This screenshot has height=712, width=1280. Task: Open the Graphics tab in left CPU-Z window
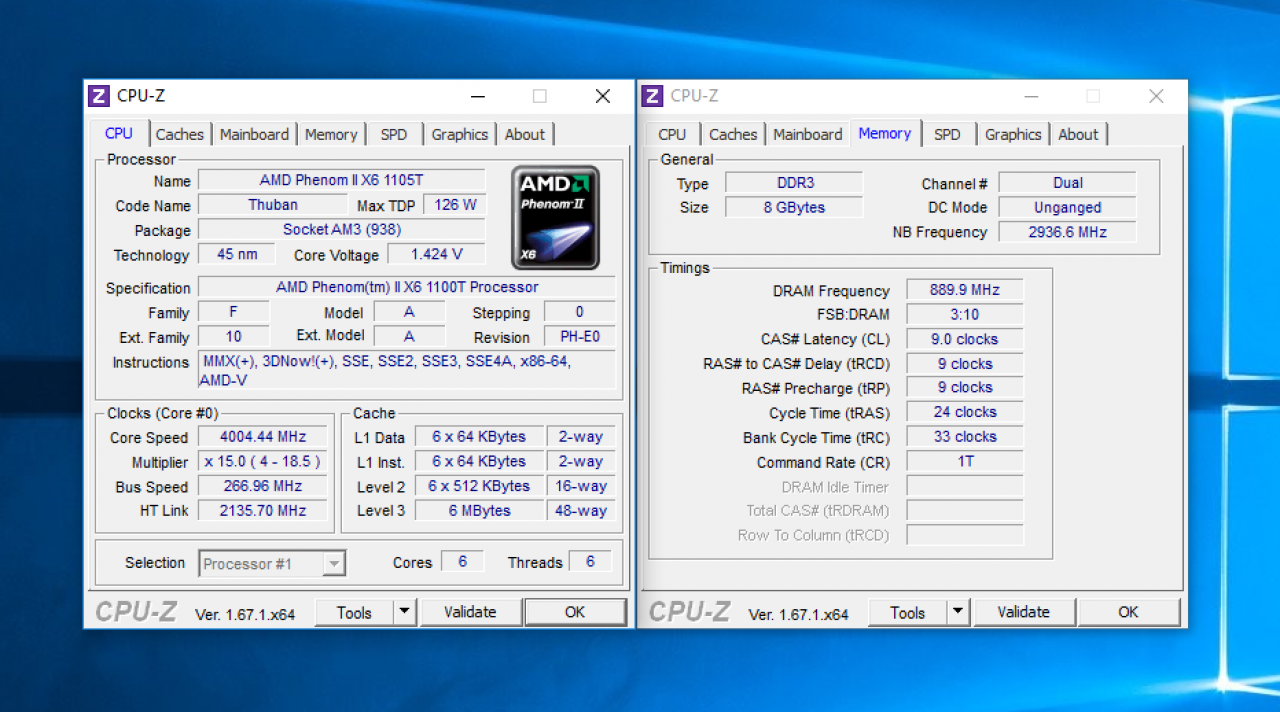click(x=460, y=134)
